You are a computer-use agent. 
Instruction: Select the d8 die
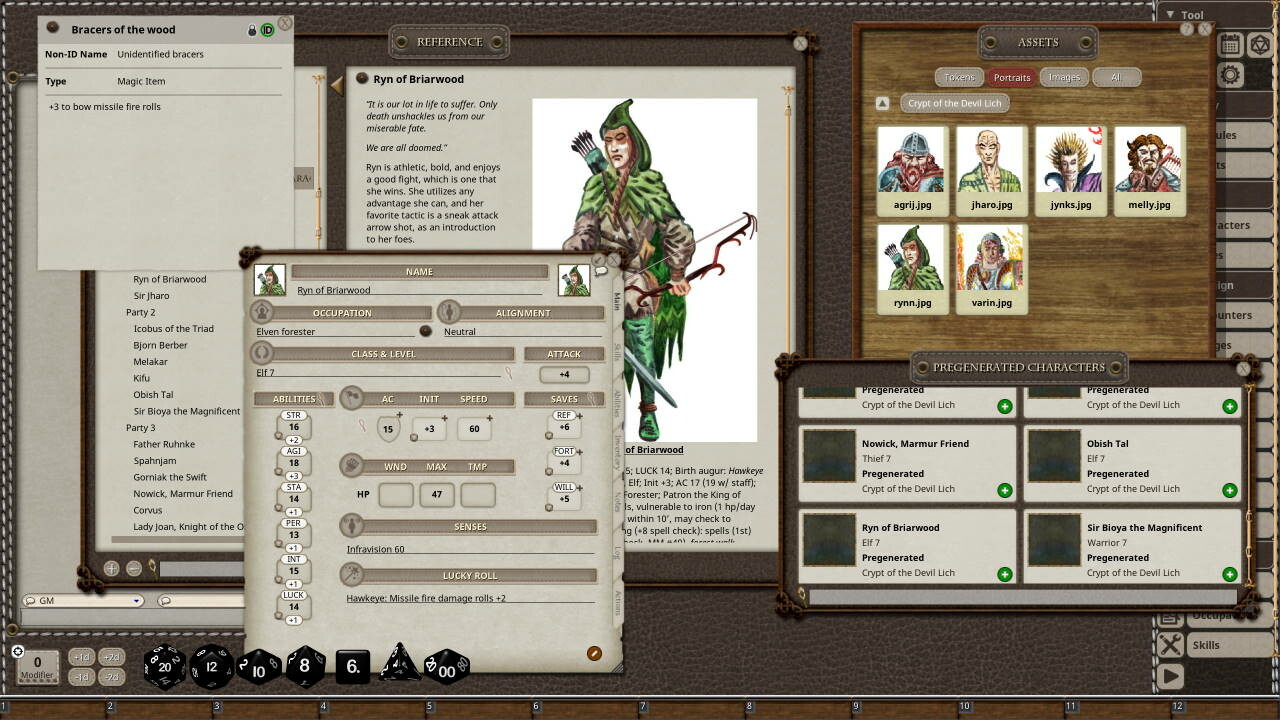(305, 667)
